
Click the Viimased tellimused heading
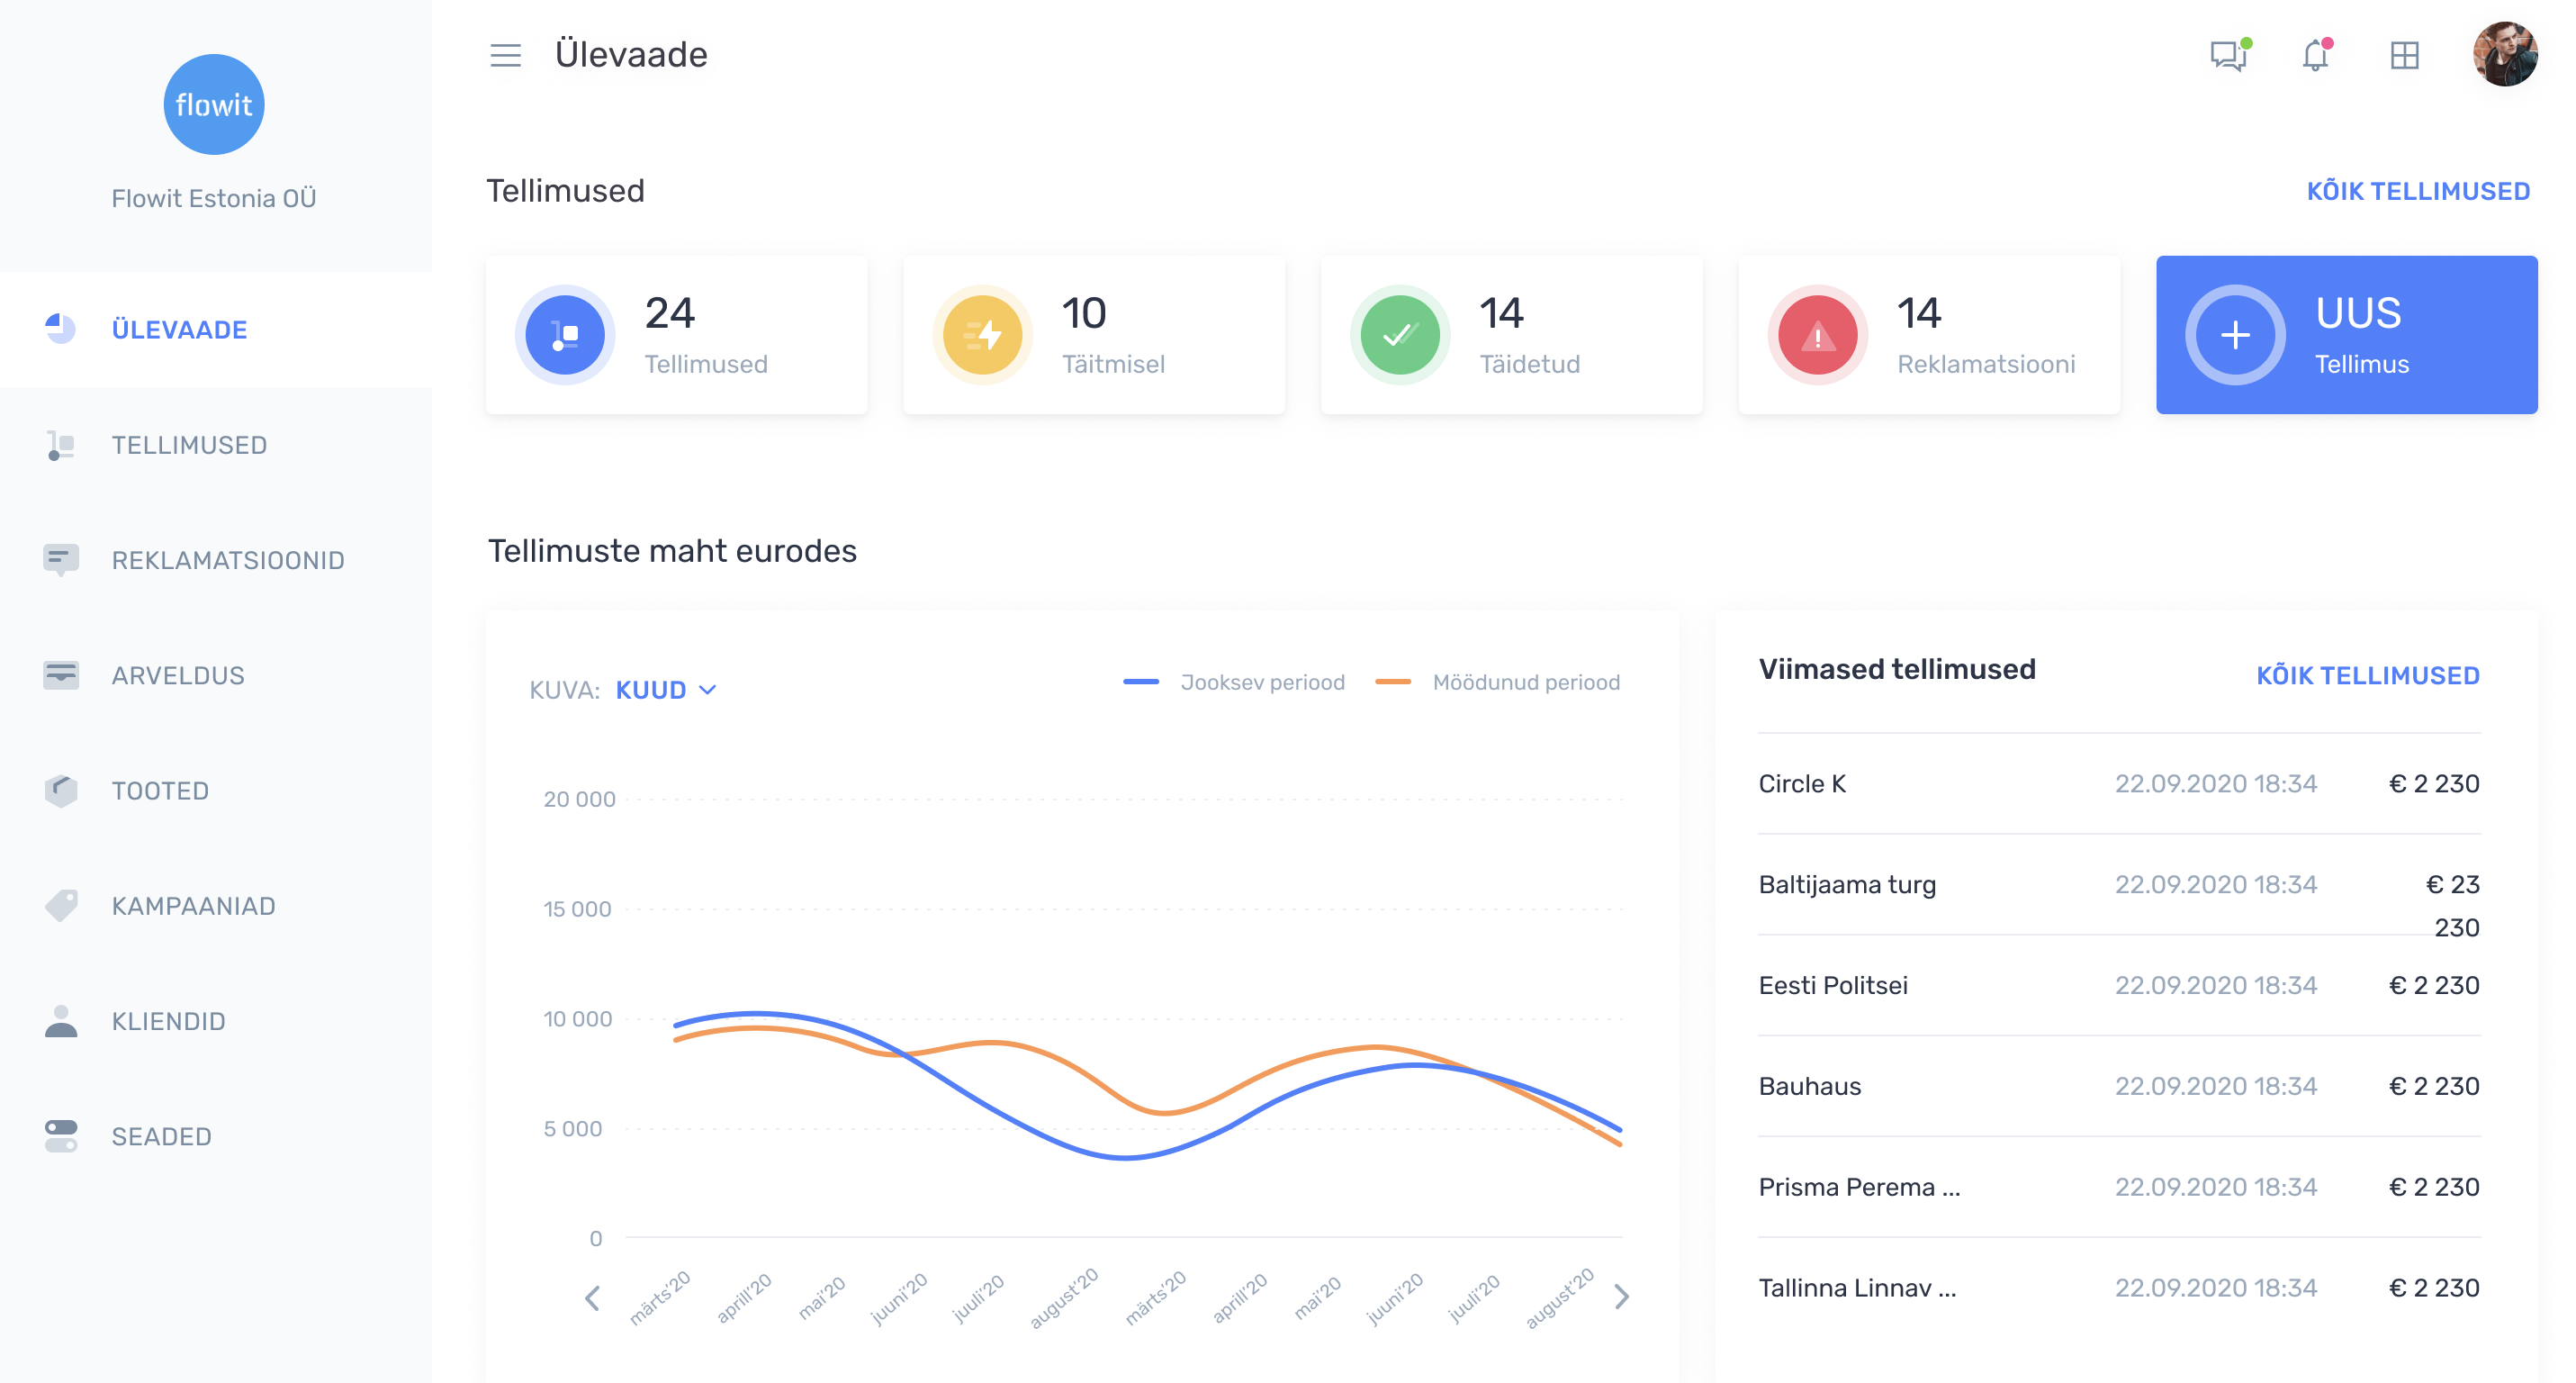pyautogui.click(x=1896, y=669)
